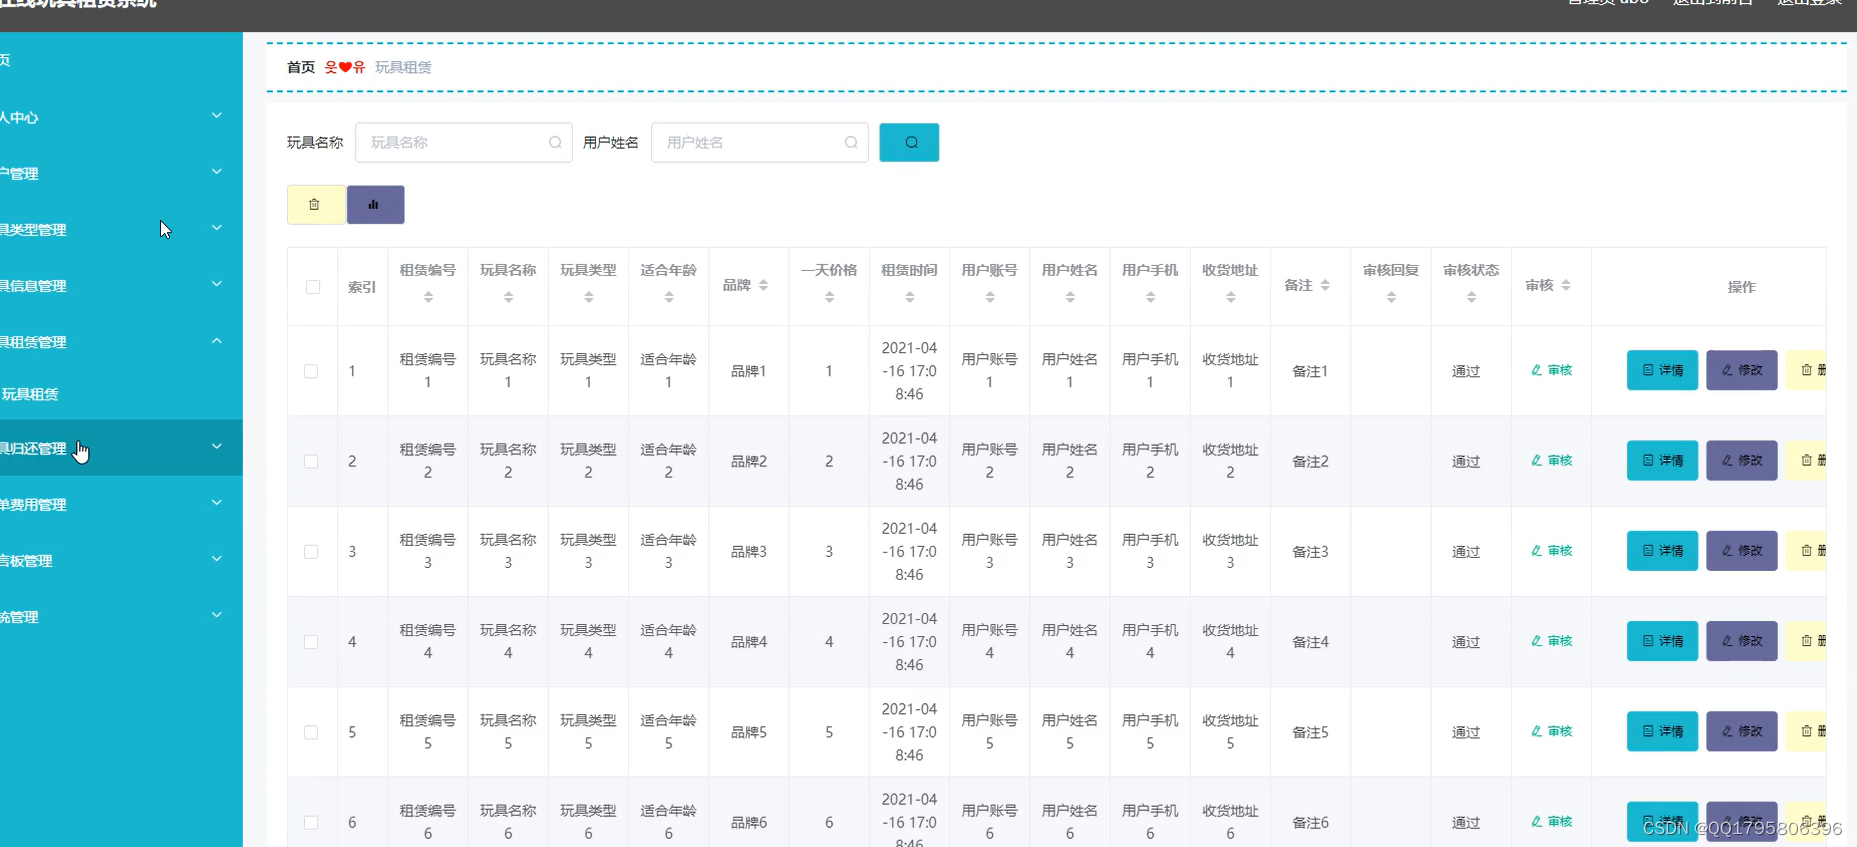This screenshot has width=1857, height=847.
Task: Sort by 租赁时间 column arrows
Action: [x=909, y=297]
